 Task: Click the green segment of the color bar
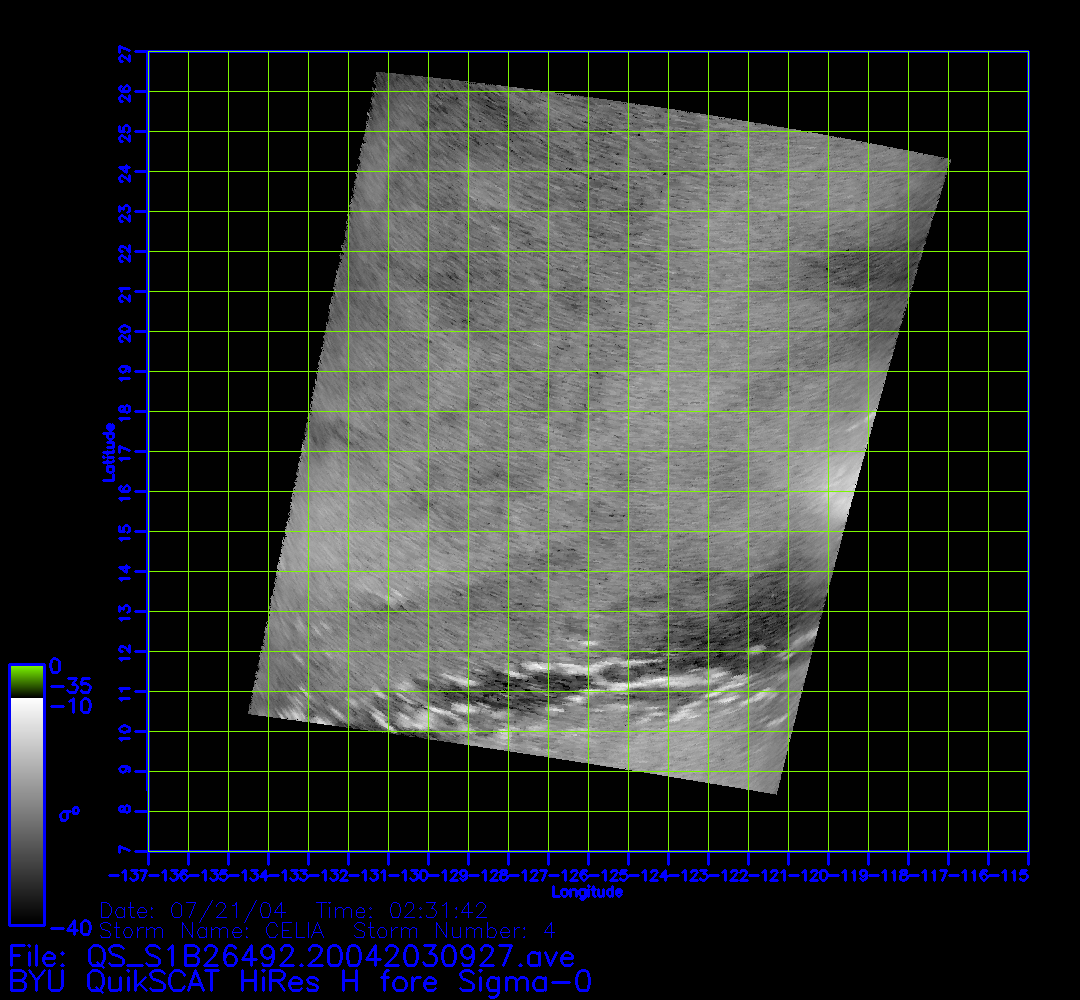(x=26, y=681)
